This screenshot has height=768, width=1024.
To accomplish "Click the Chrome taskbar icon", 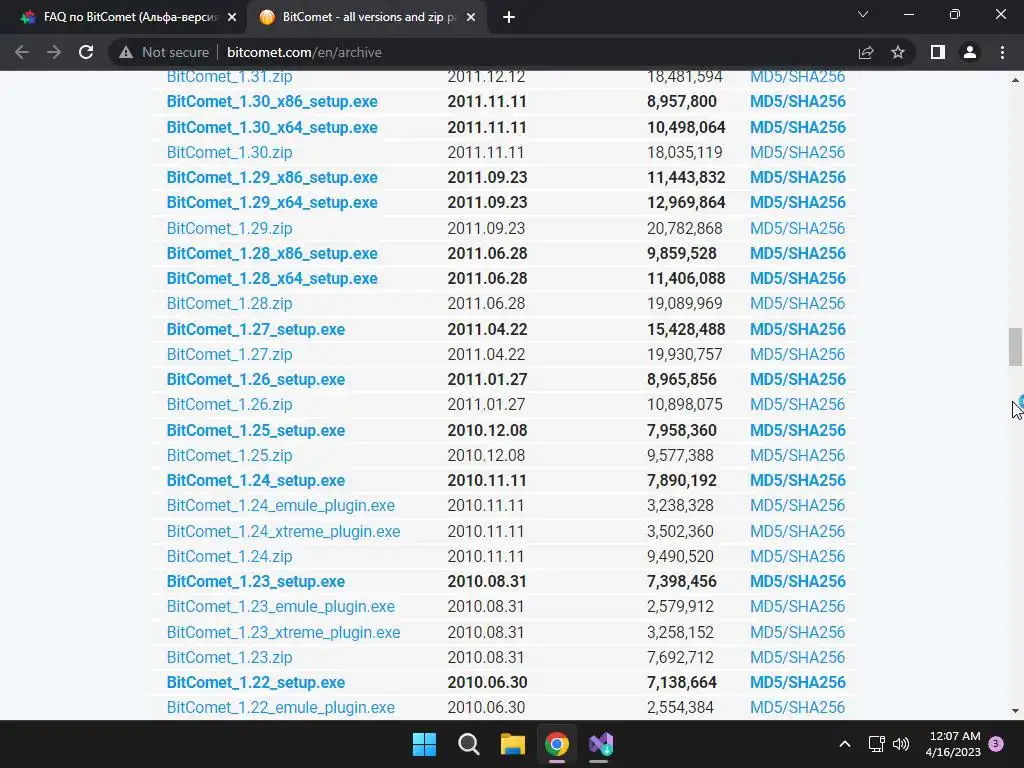I will (557, 744).
